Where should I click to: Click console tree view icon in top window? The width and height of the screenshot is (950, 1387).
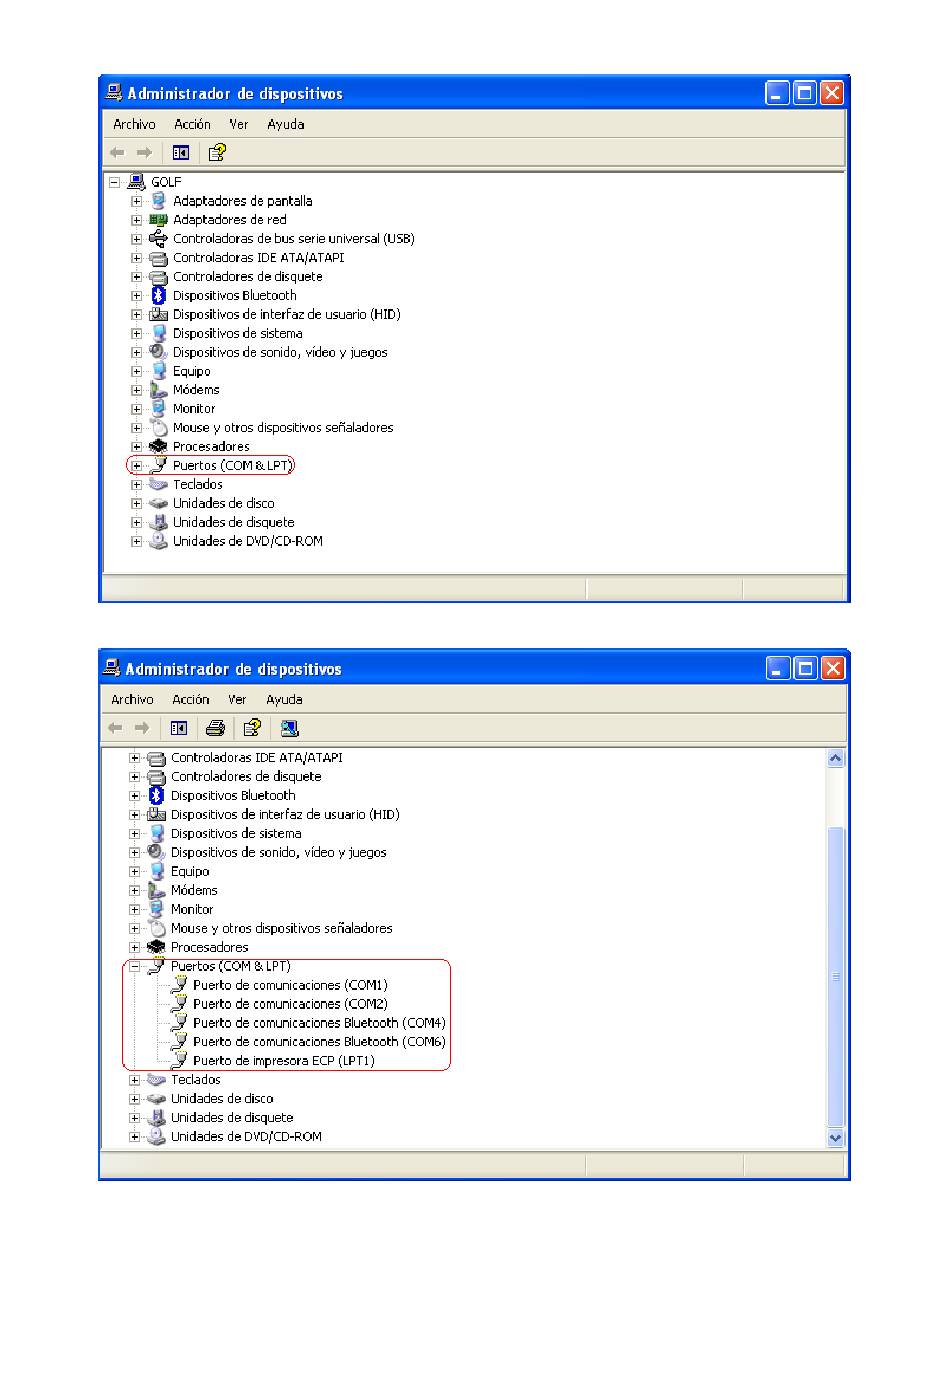coord(181,153)
